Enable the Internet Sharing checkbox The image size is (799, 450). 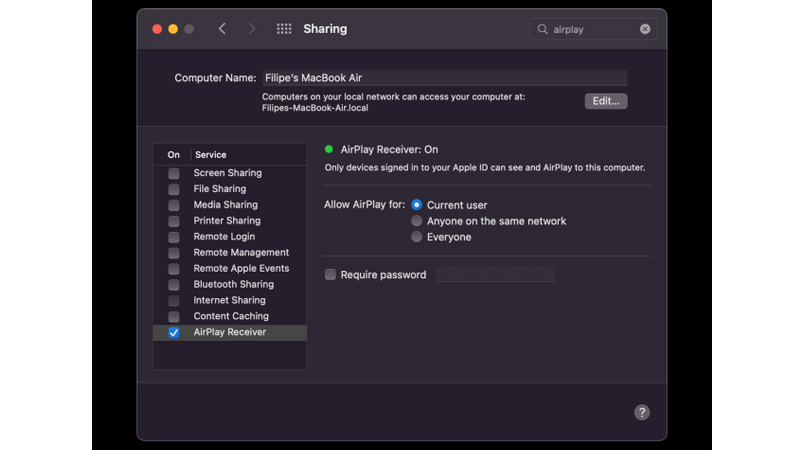(174, 301)
